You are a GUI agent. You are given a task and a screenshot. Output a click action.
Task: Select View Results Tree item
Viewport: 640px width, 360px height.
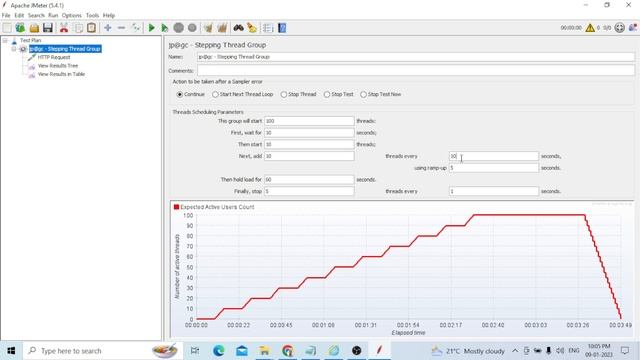tap(58, 66)
